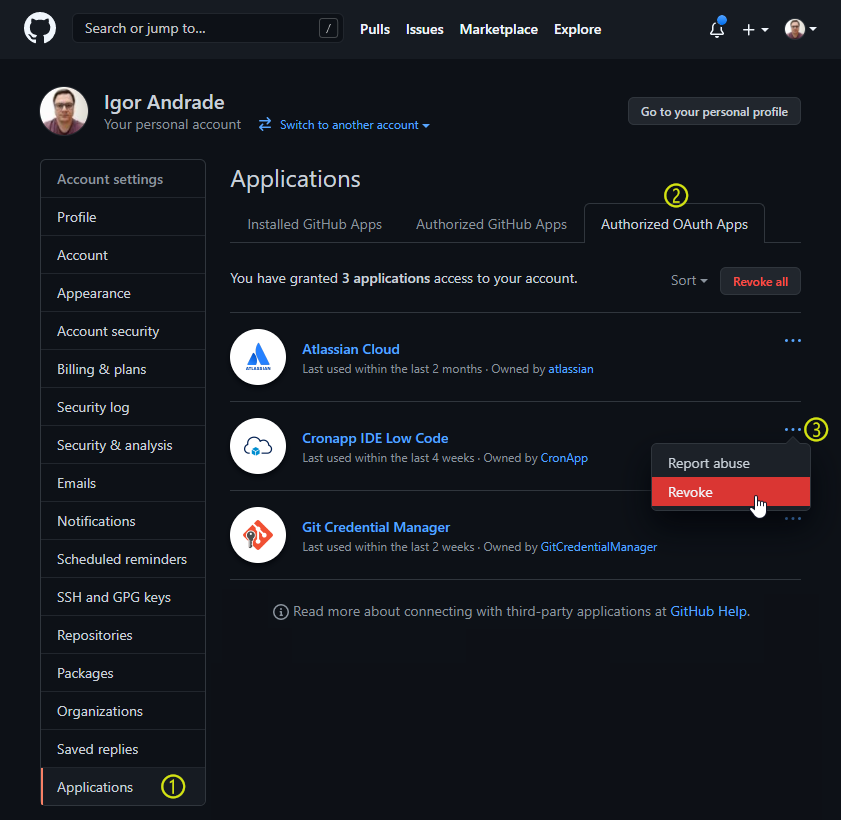This screenshot has width=841, height=820.
Task: Go to Pulls in the top navigation
Action: [x=375, y=29]
